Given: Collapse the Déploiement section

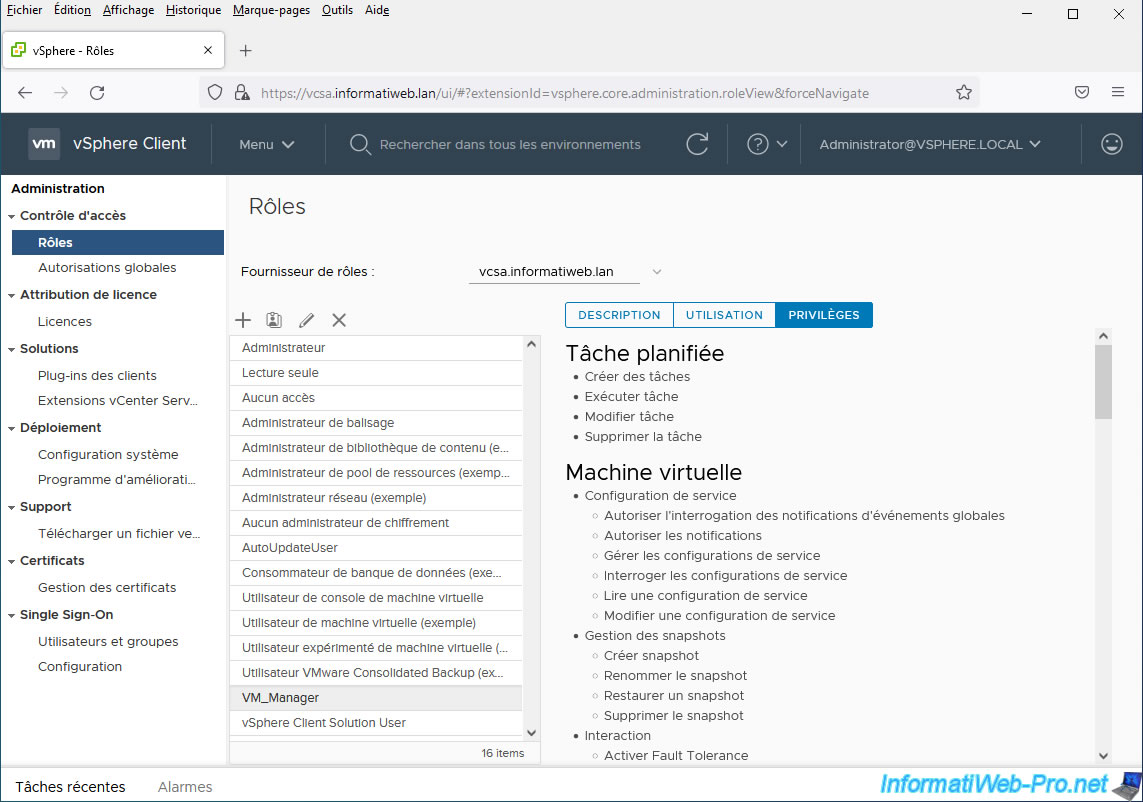Looking at the screenshot, I should 12,428.
